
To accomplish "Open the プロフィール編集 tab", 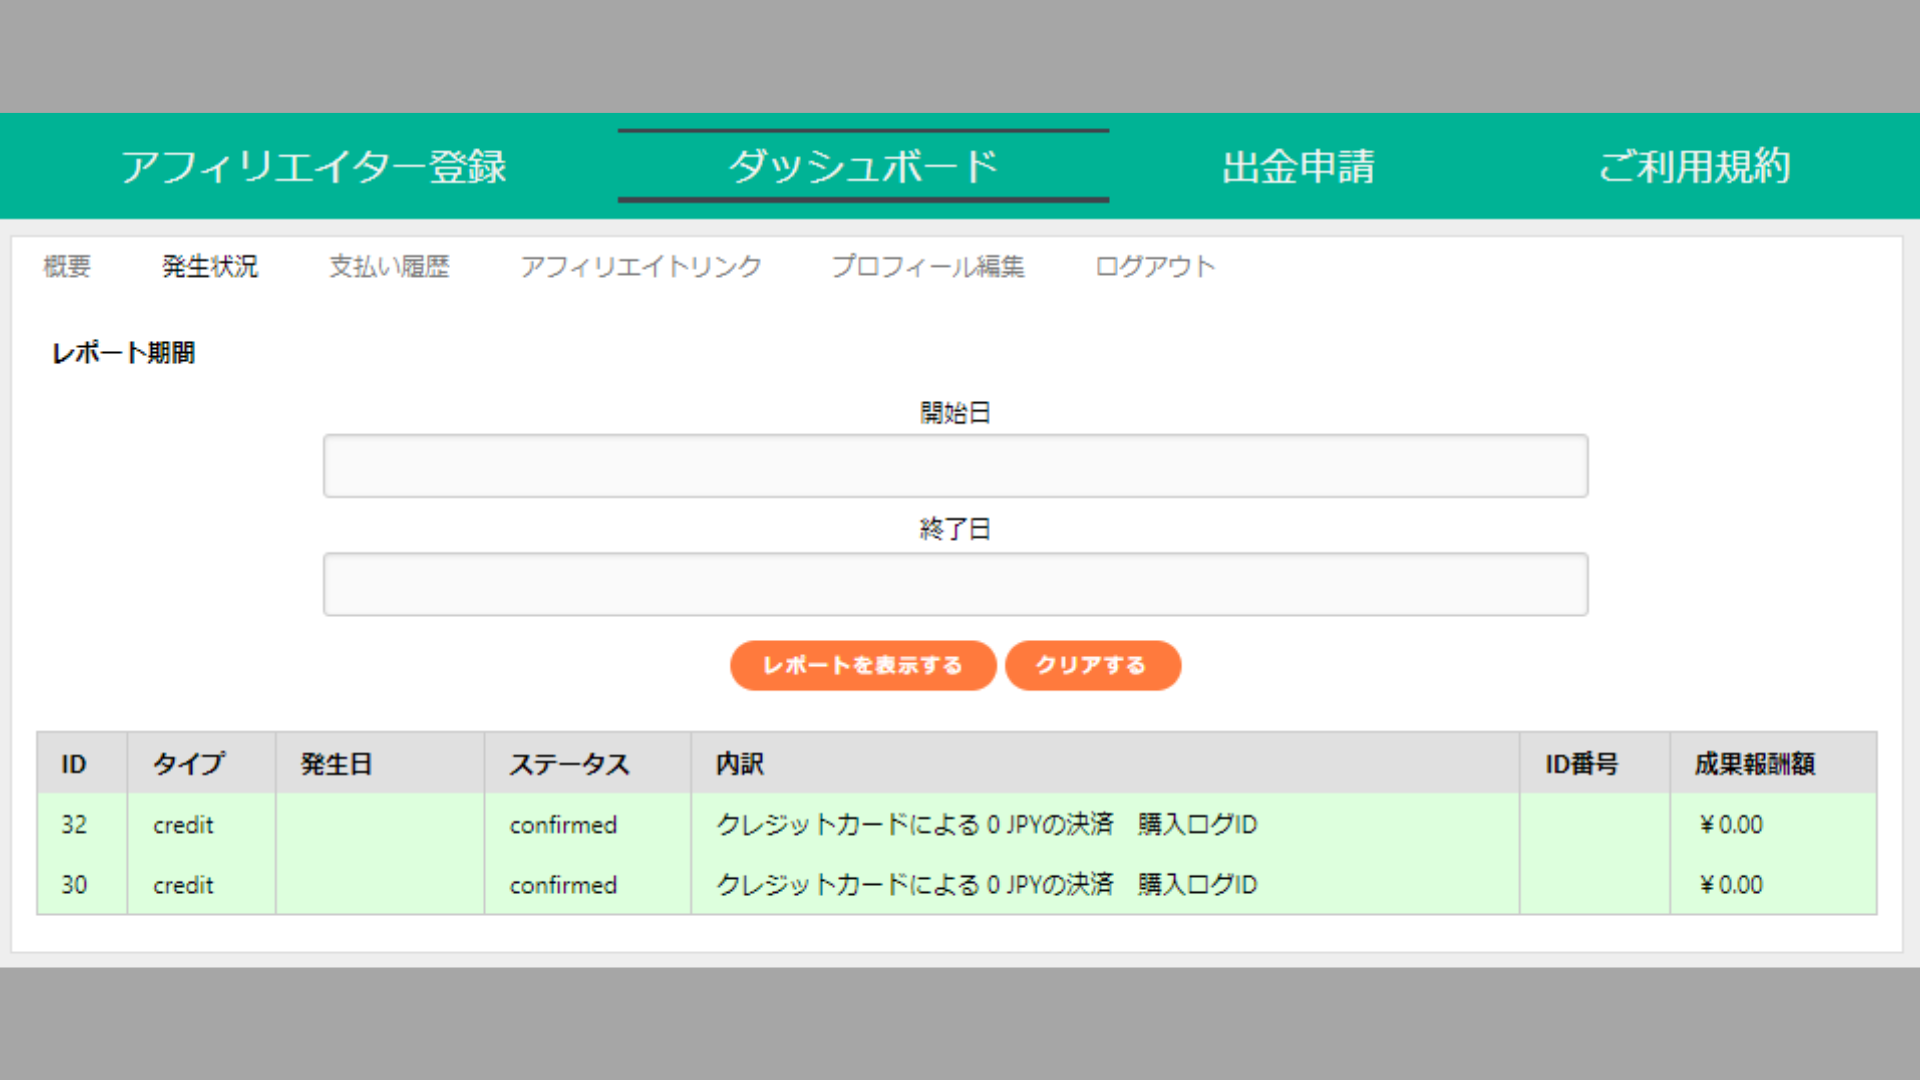I will (928, 266).
